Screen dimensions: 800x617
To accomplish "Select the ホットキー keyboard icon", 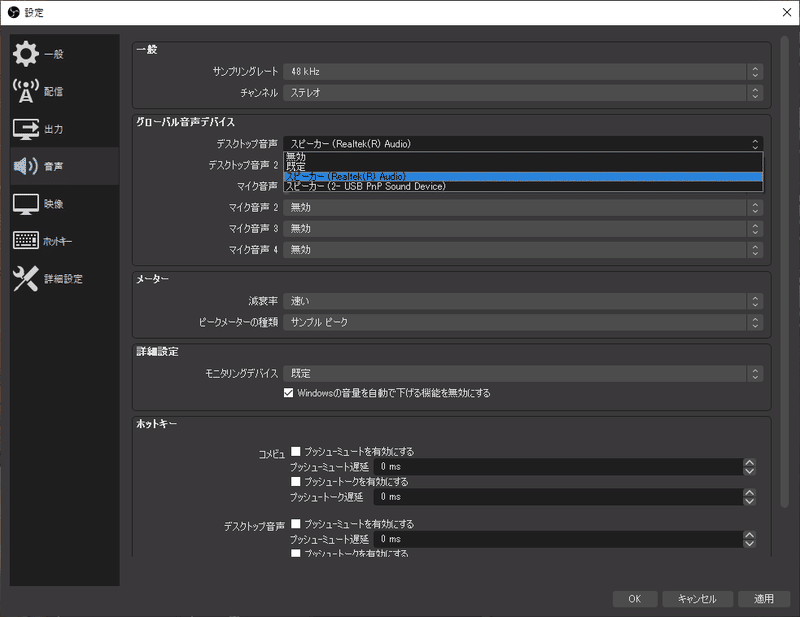I will point(26,240).
